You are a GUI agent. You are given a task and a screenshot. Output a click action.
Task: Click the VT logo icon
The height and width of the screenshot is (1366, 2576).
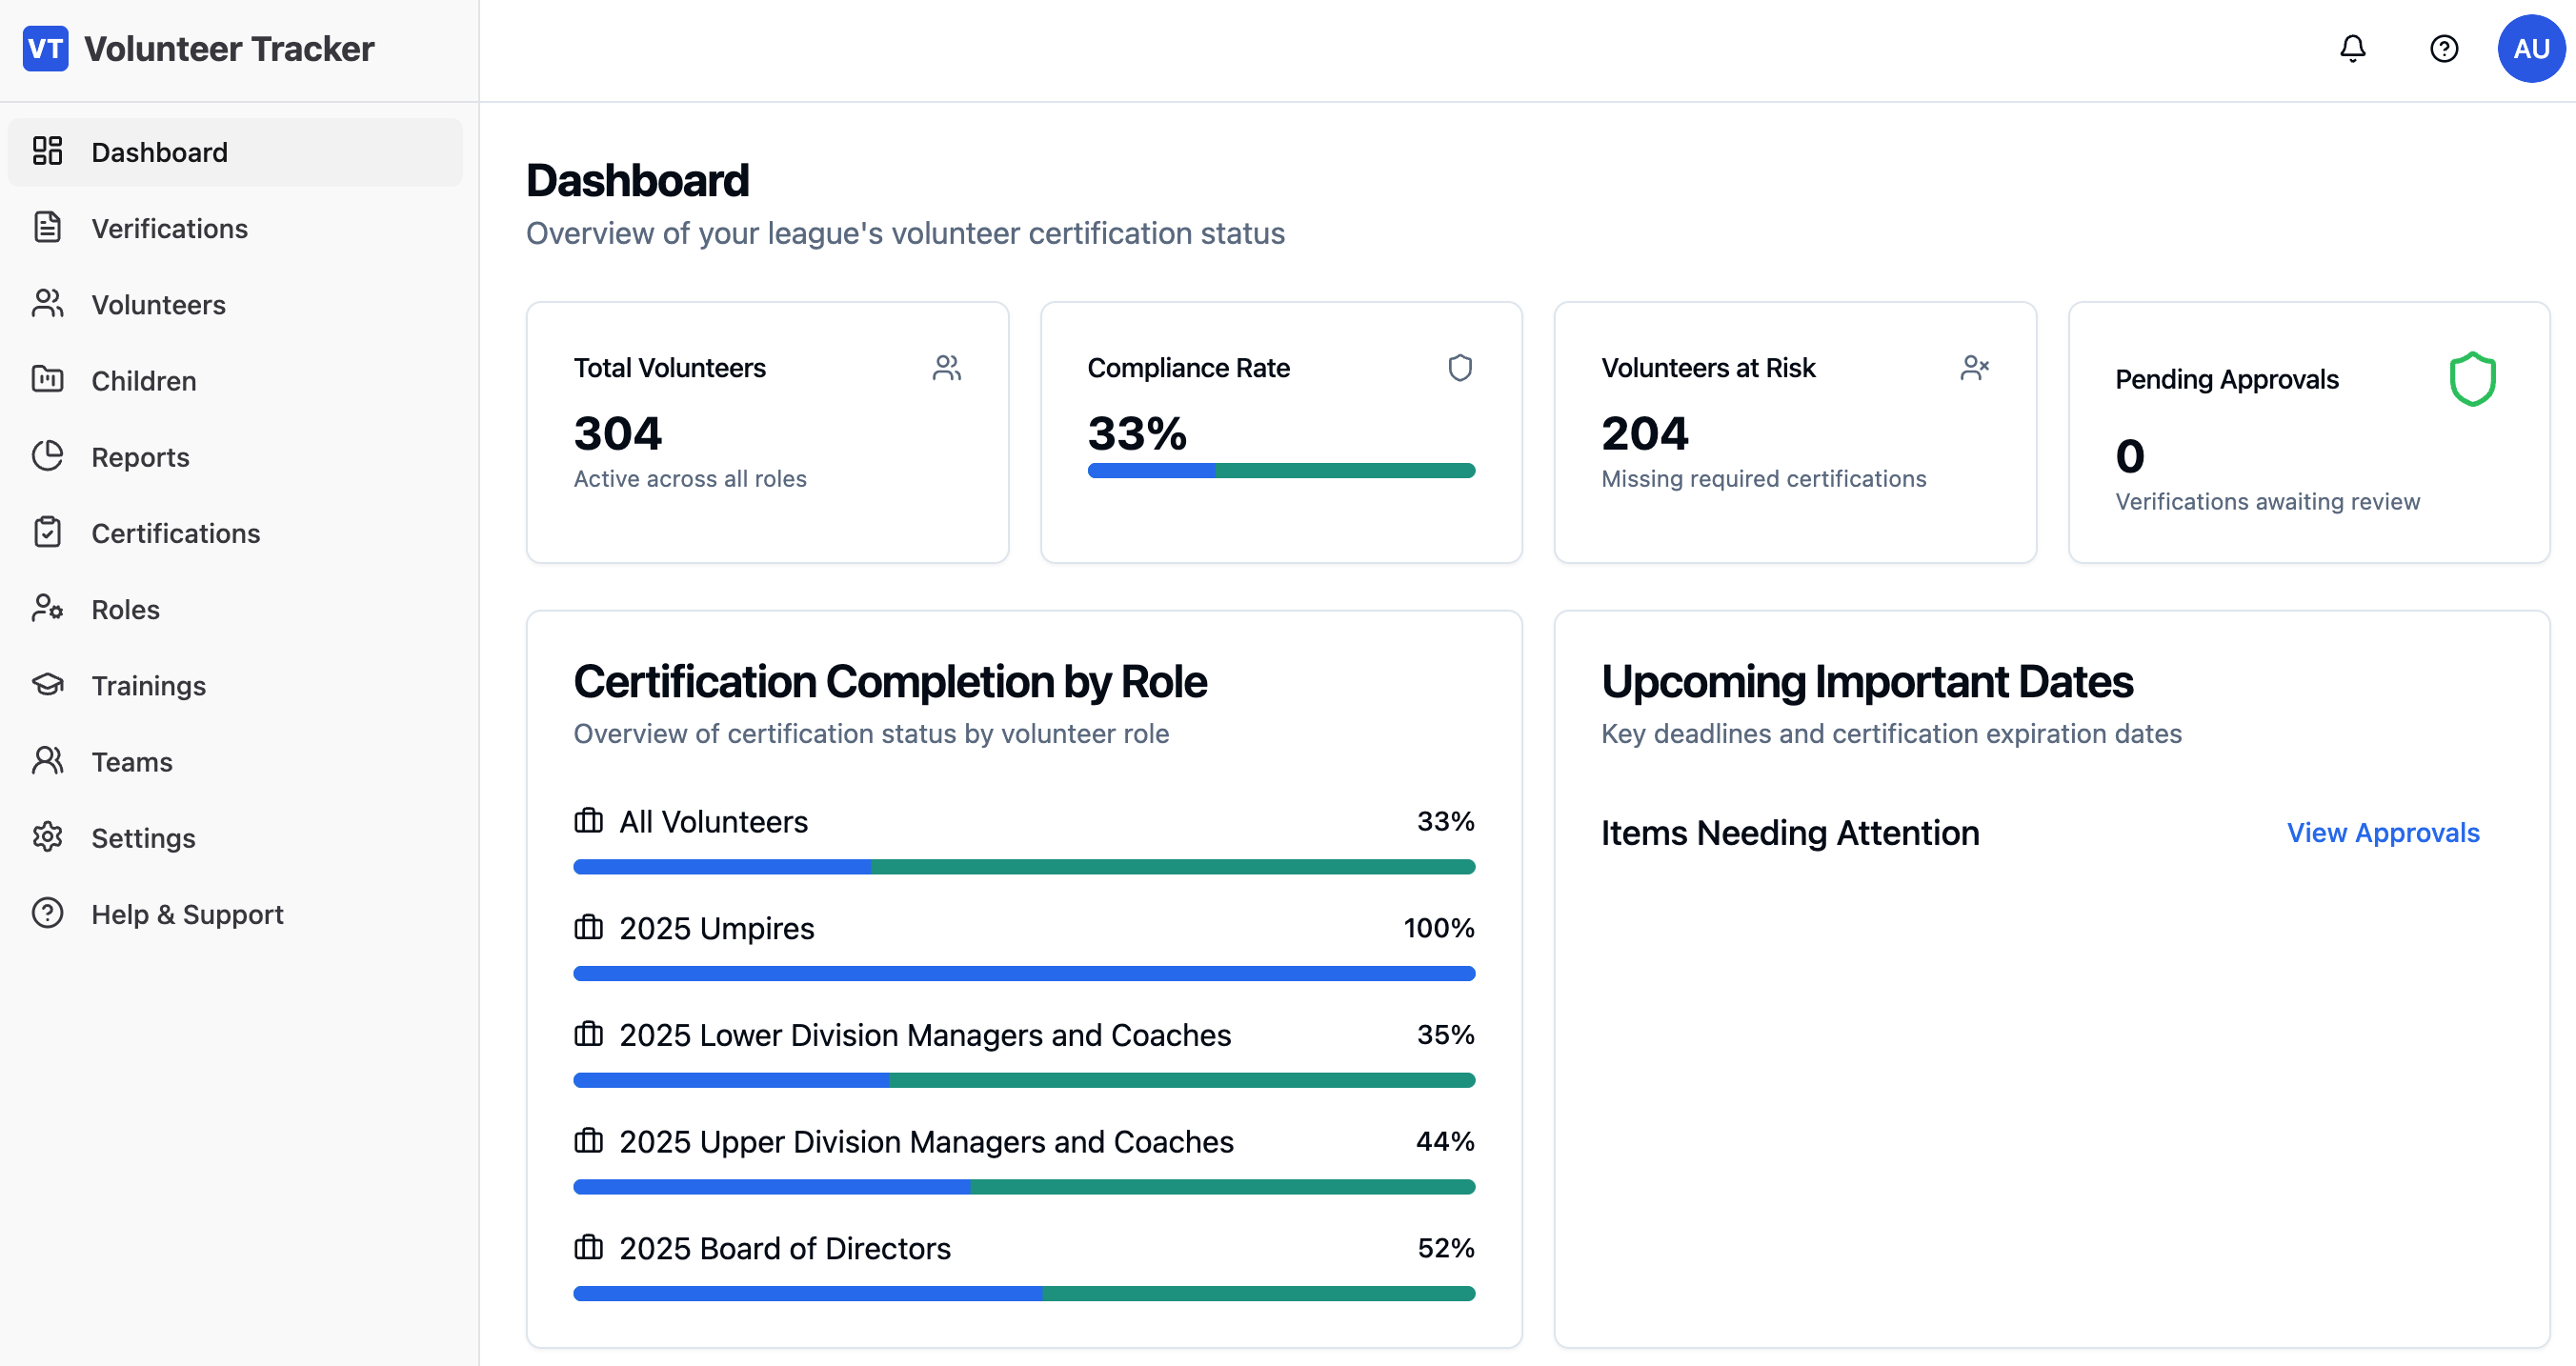(x=45, y=48)
